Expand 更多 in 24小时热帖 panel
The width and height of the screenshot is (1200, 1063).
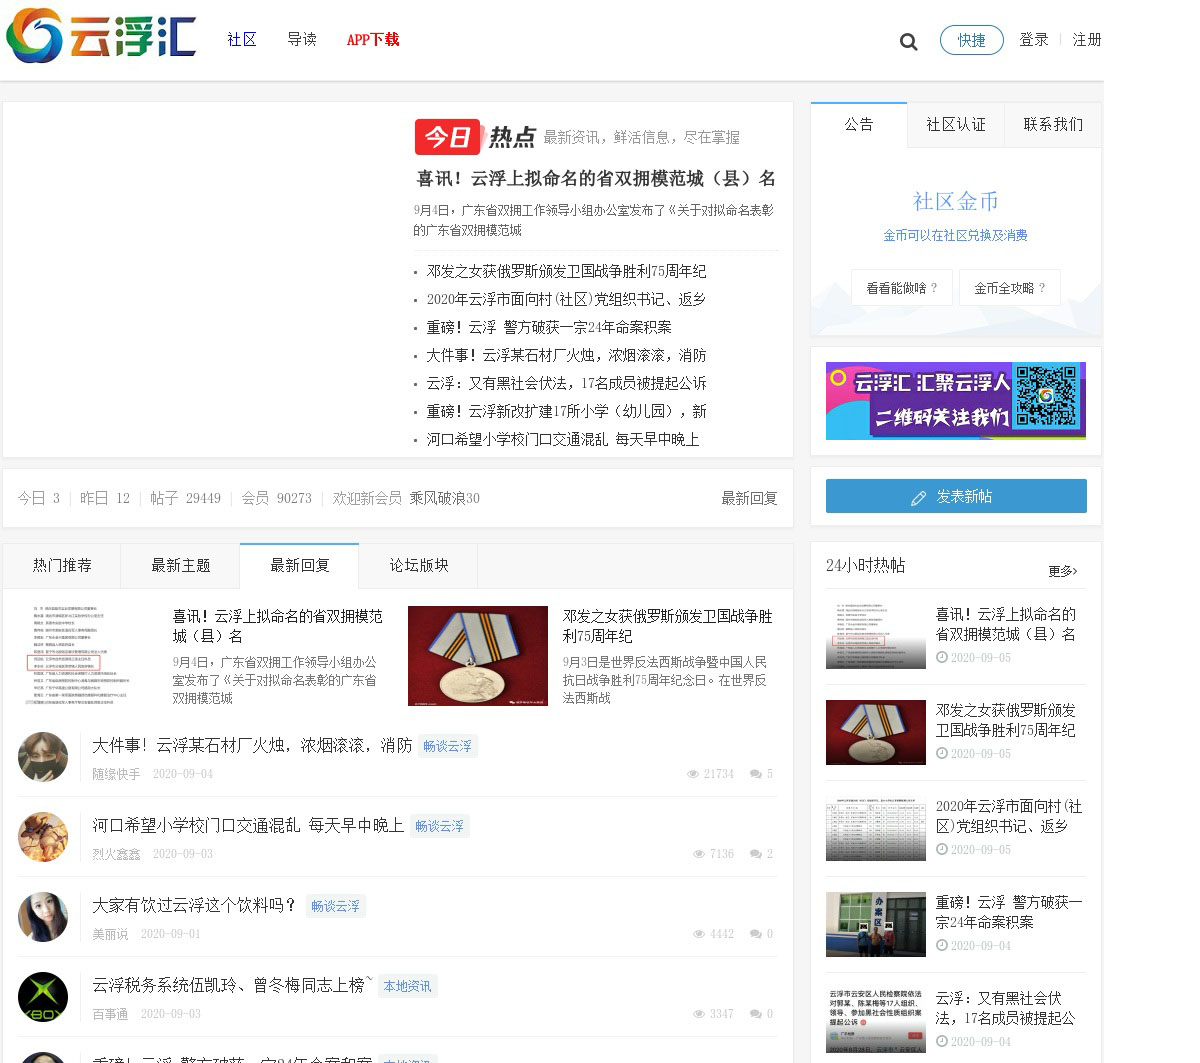1062,571
